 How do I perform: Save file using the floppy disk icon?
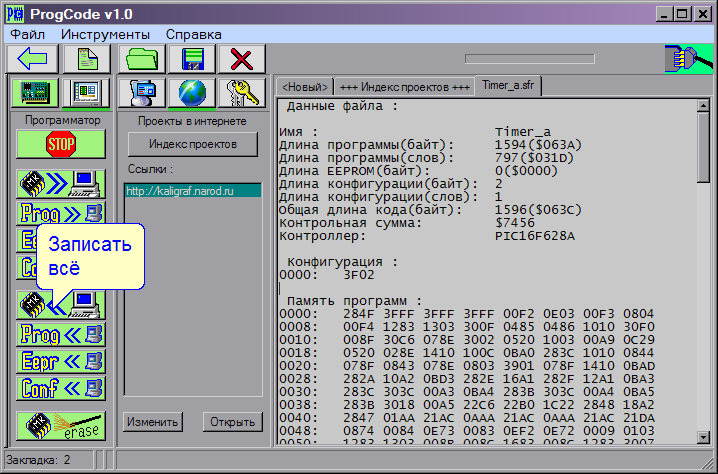coord(192,59)
